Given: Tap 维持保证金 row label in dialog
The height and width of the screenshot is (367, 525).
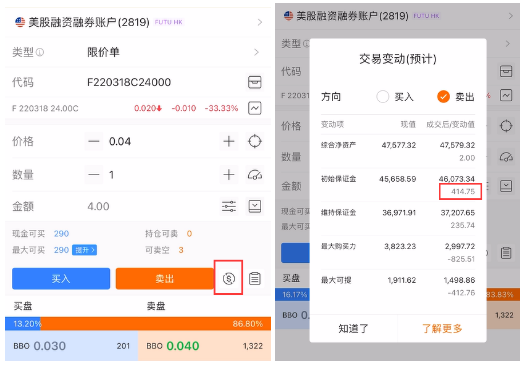Looking at the screenshot, I should pos(338,213).
